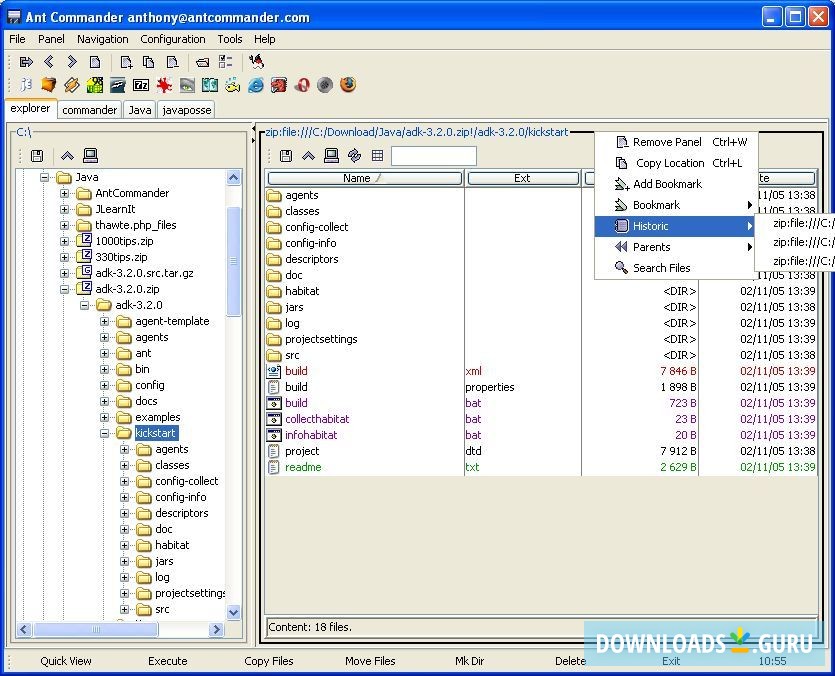This screenshot has width=835, height=676.
Task: Click the navigate forward arrow icon
Action: [72, 62]
